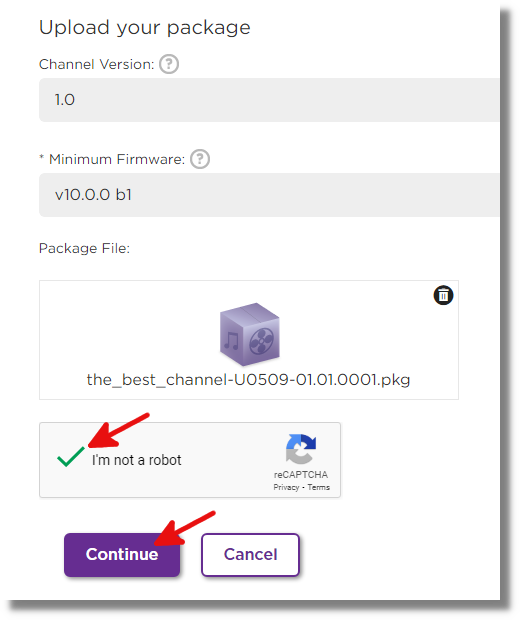Click the Upload your package heading
The height and width of the screenshot is (620, 520).
[145, 28]
